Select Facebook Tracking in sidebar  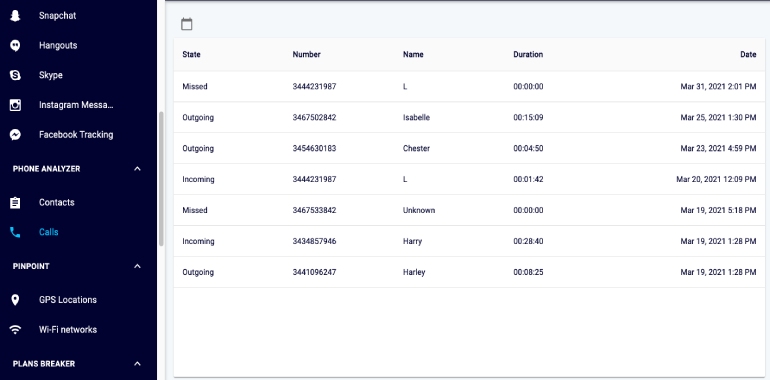(x=76, y=135)
